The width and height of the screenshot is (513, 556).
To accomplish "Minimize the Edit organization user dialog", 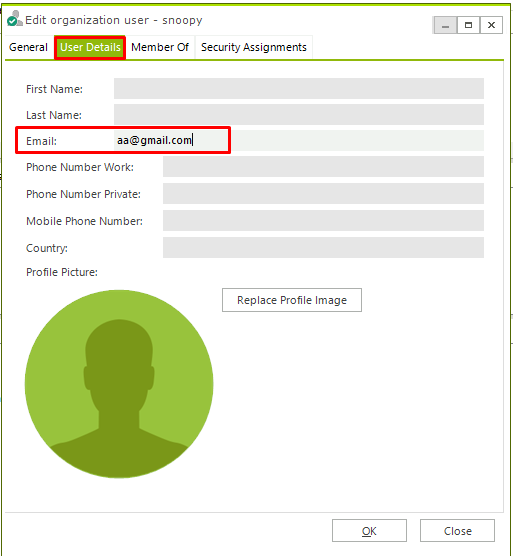I will tap(445, 25).
